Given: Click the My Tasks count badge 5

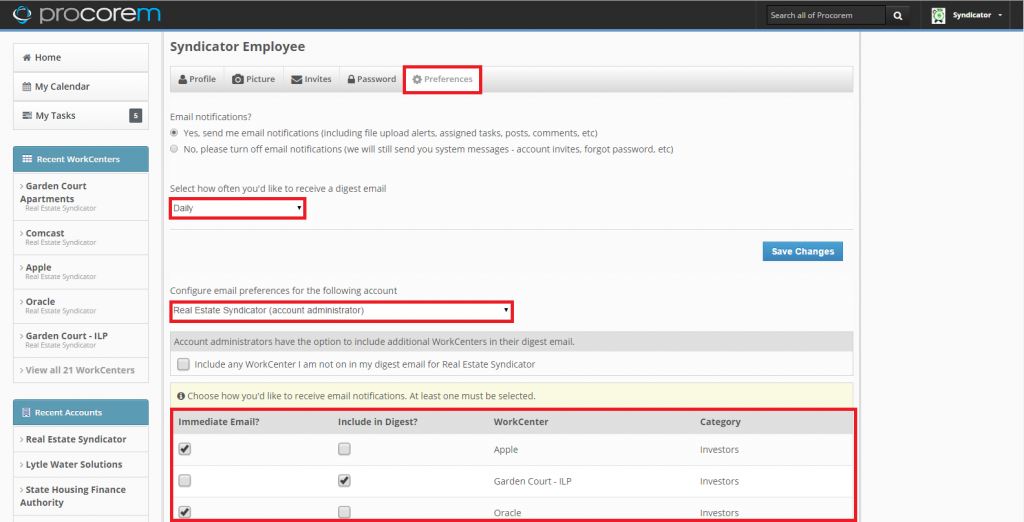Looking at the screenshot, I should 135,116.
